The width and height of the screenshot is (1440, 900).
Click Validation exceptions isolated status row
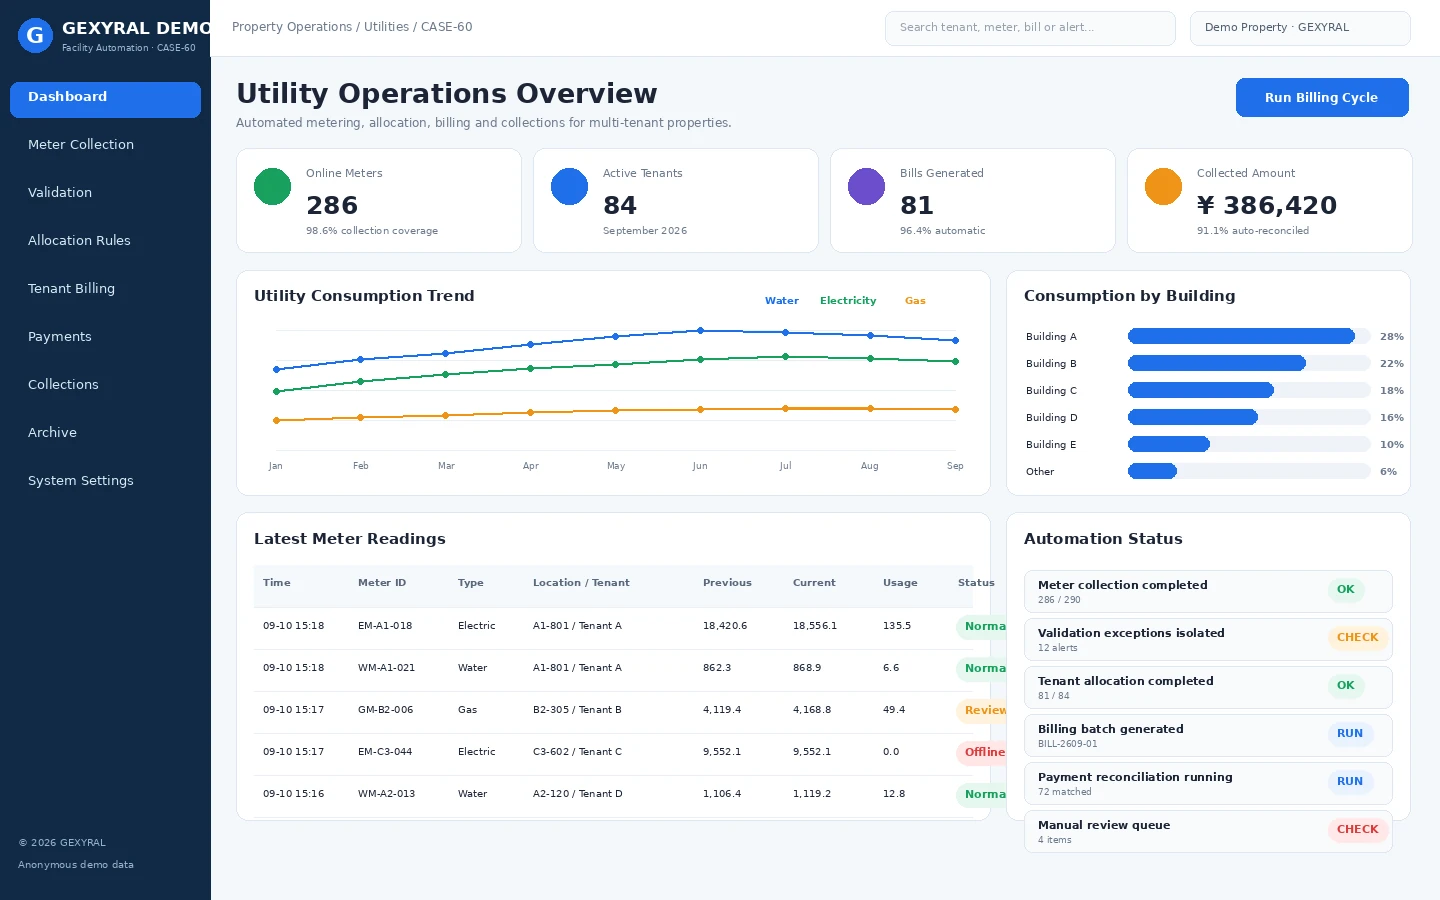(1208, 640)
